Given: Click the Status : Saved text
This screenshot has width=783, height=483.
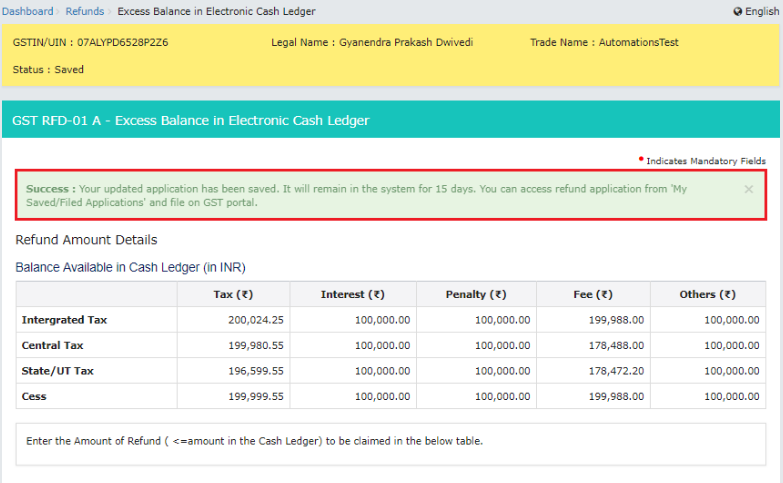Looking at the screenshot, I should point(48,69).
